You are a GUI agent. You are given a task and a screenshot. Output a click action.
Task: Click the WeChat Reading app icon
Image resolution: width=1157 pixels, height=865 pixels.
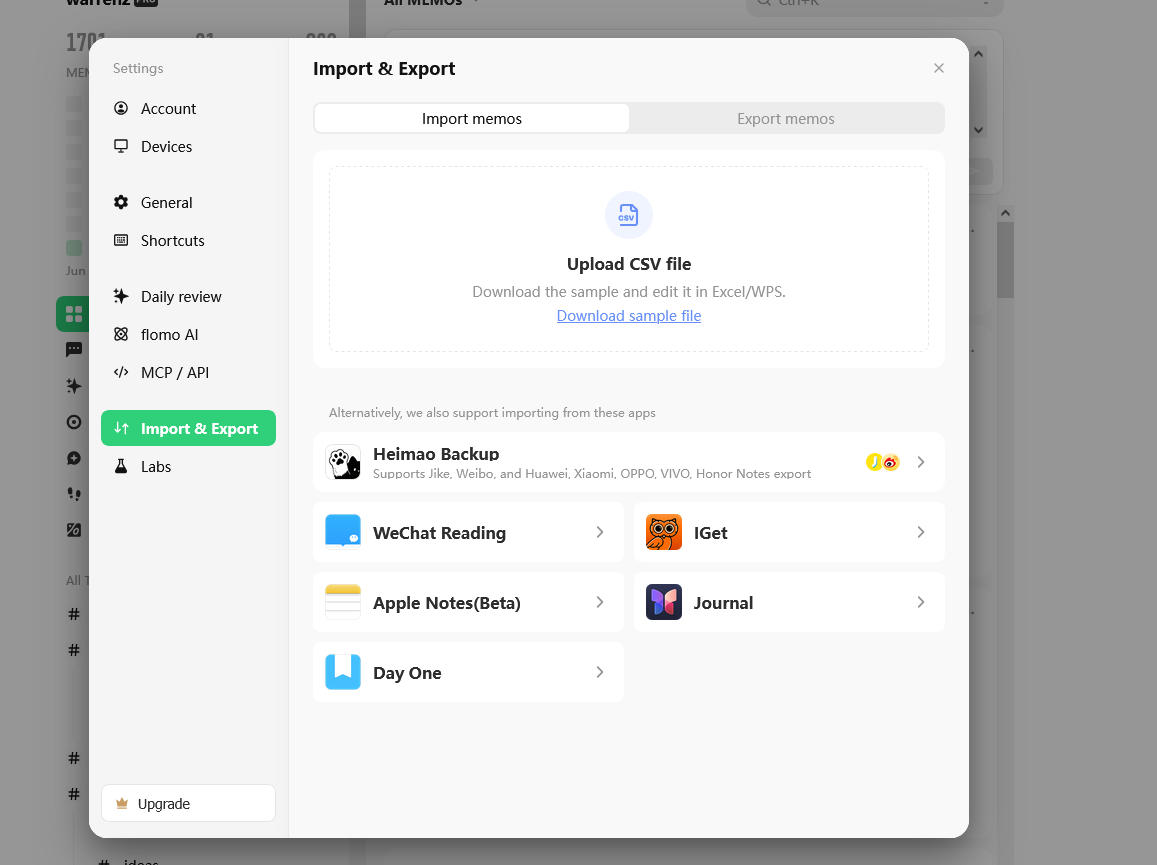coord(343,532)
